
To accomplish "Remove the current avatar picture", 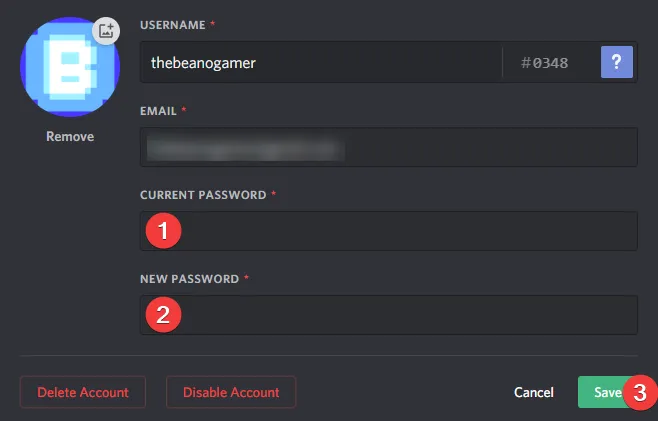I will click(x=70, y=136).
